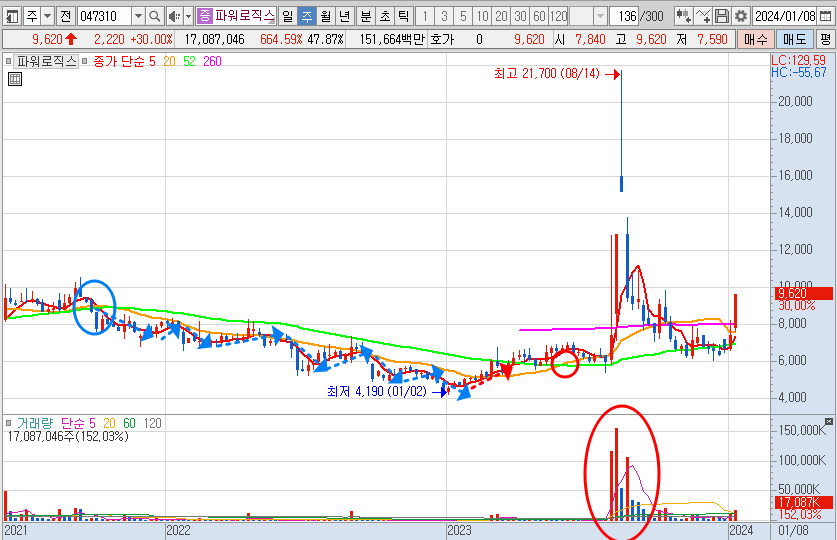Click the stock code field 047310
Screen dimensions: 837x540
tap(104, 16)
